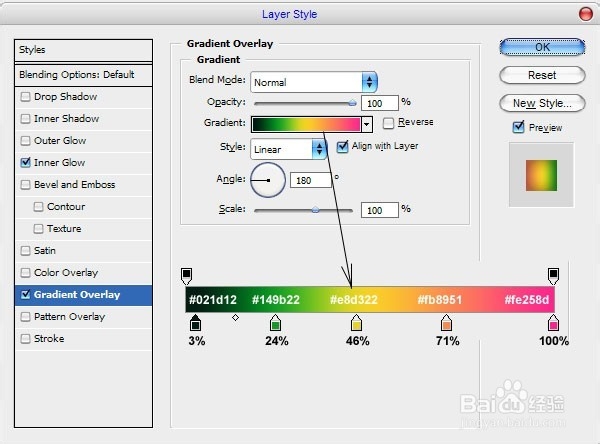This screenshot has height=444, width=600.
Task: Tick the Bevel and Emboss checkbox
Action: tap(25, 185)
